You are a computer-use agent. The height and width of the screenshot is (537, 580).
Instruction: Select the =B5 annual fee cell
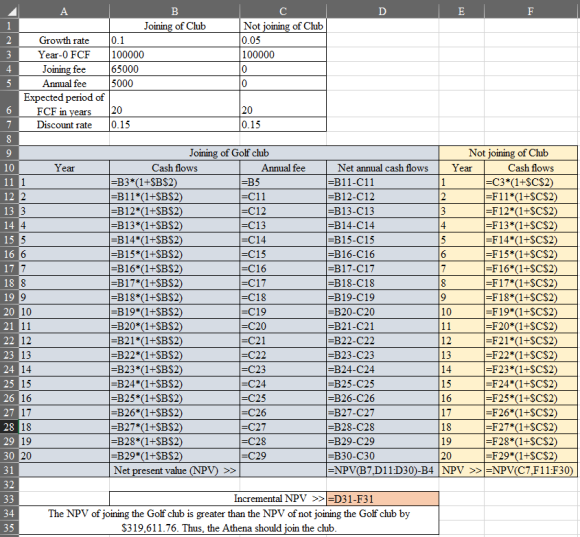coord(283,182)
